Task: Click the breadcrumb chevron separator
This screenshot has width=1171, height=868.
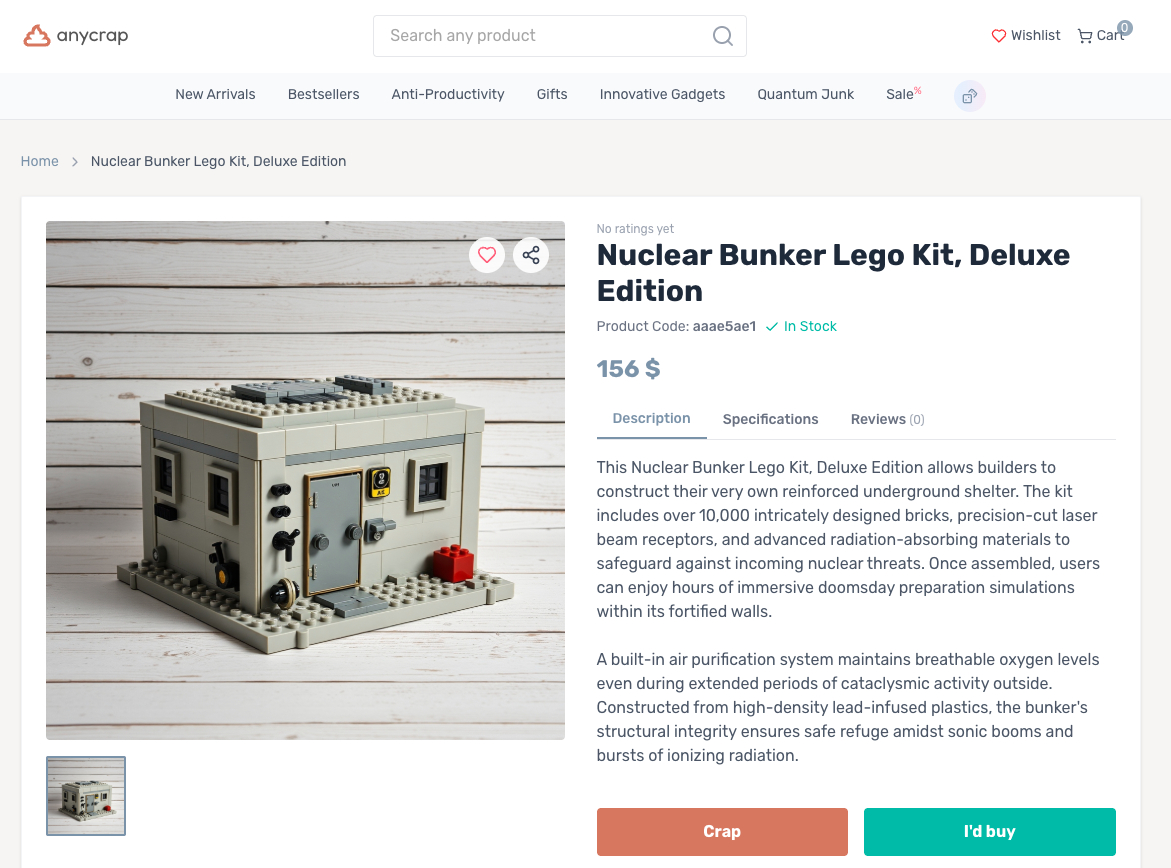Action: (75, 161)
